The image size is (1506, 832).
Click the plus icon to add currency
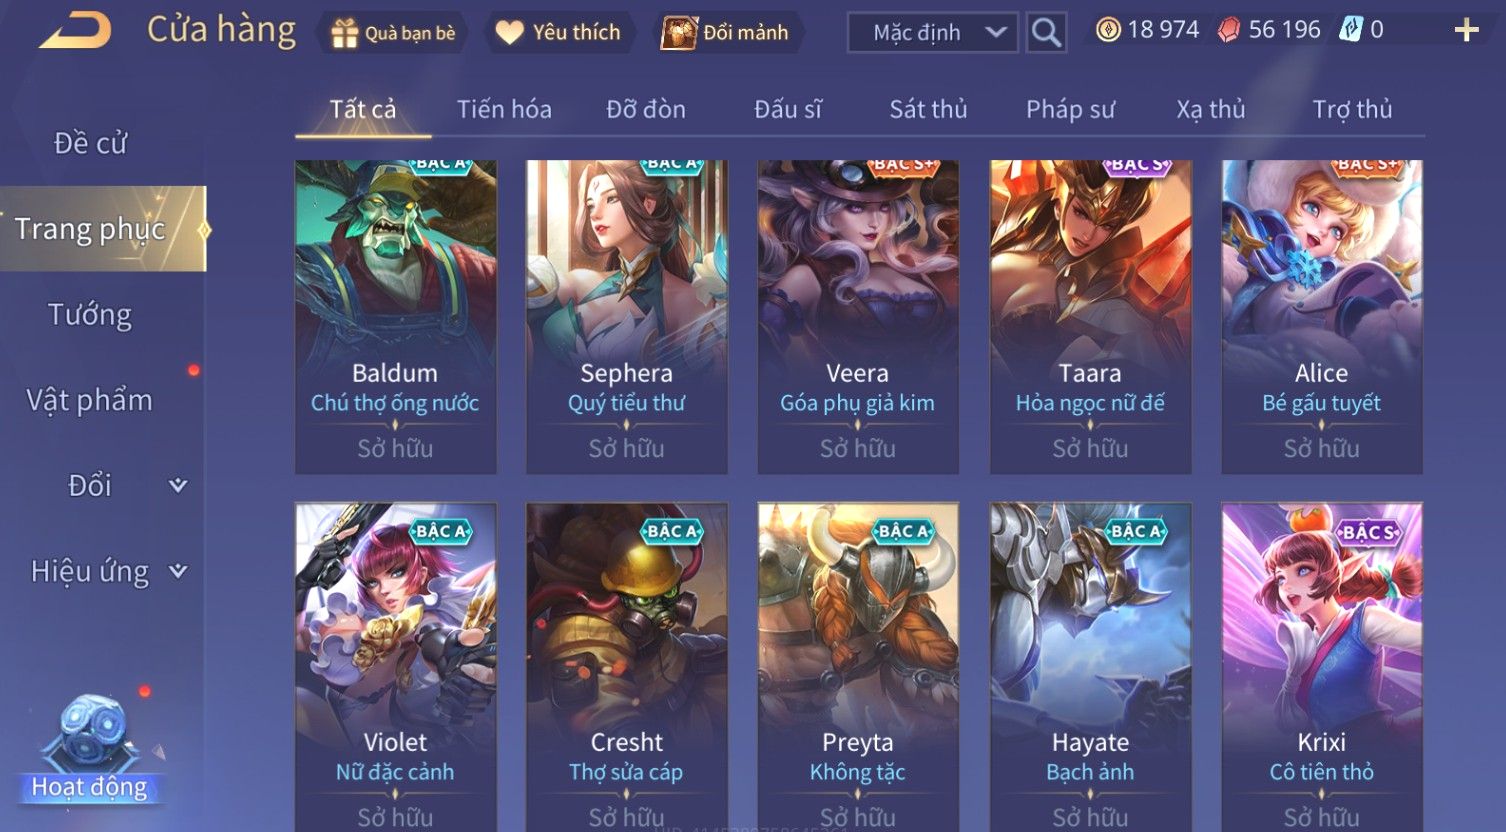pos(1466,30)
